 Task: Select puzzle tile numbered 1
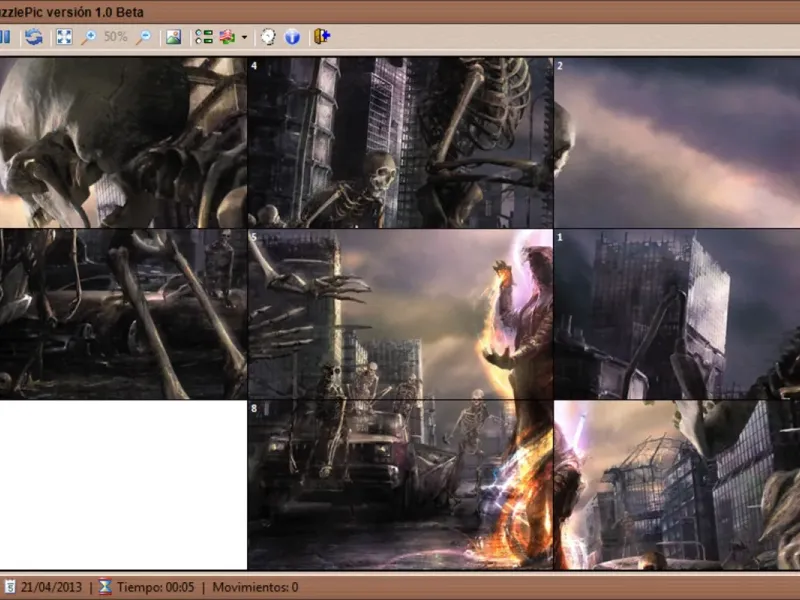pyautogui.click(x=677, y=314)
